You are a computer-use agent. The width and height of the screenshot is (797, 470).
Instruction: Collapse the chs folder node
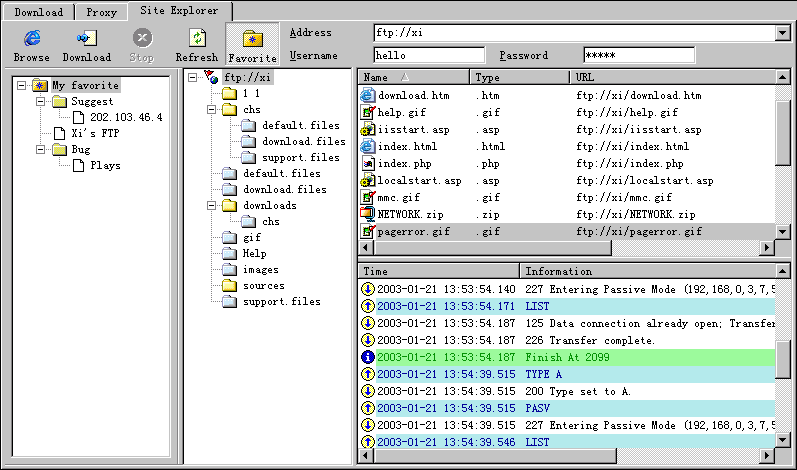point(211,109)
